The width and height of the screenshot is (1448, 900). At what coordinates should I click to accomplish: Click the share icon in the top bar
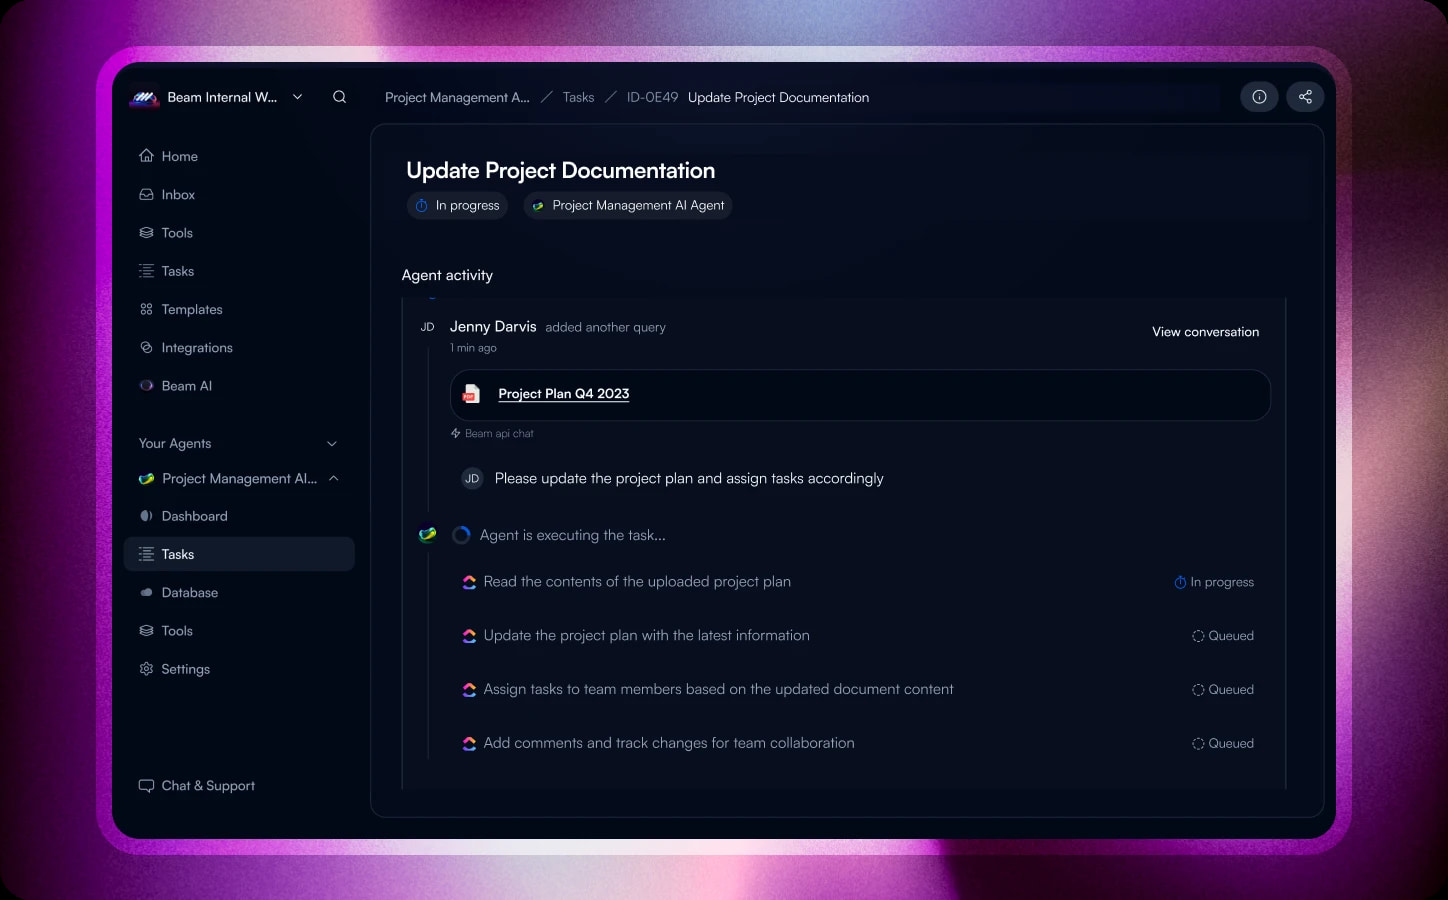(1305, 96)
